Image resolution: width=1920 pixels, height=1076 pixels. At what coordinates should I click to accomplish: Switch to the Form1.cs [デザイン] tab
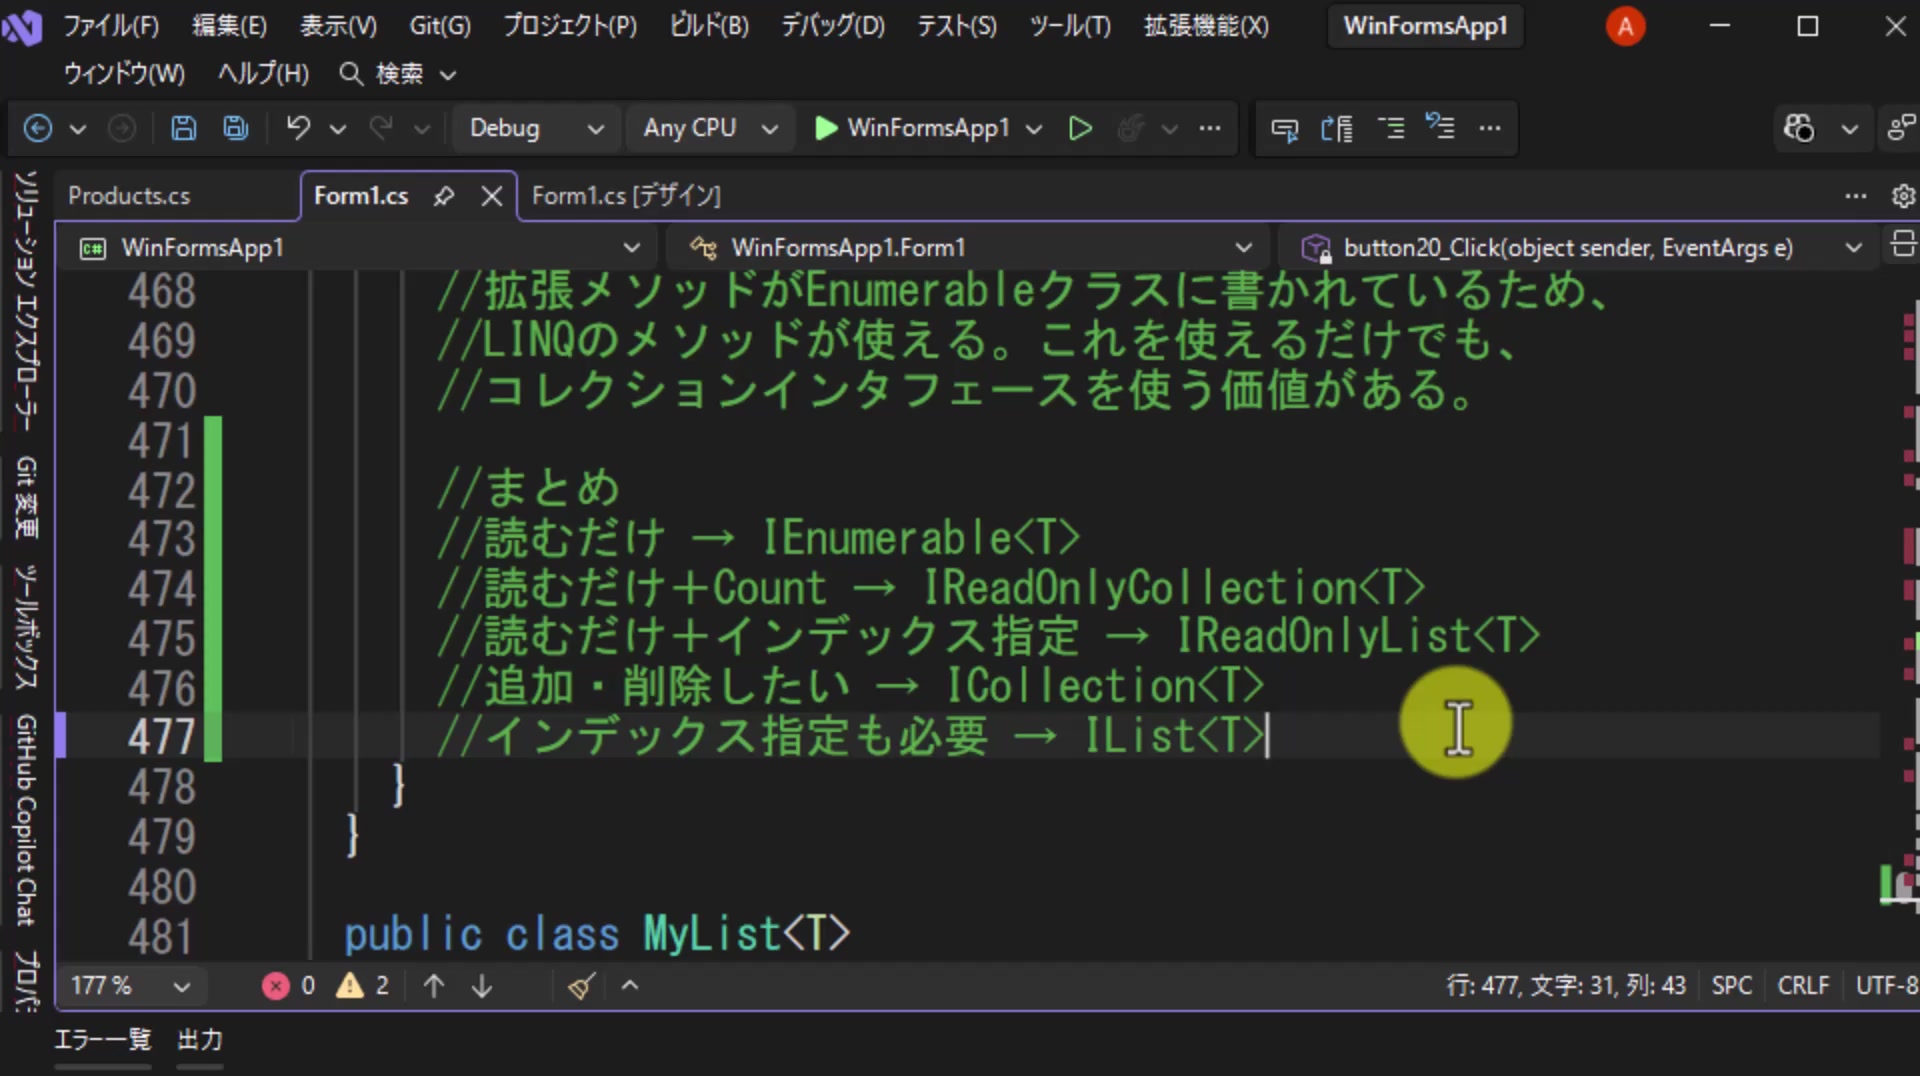(626, 196)
